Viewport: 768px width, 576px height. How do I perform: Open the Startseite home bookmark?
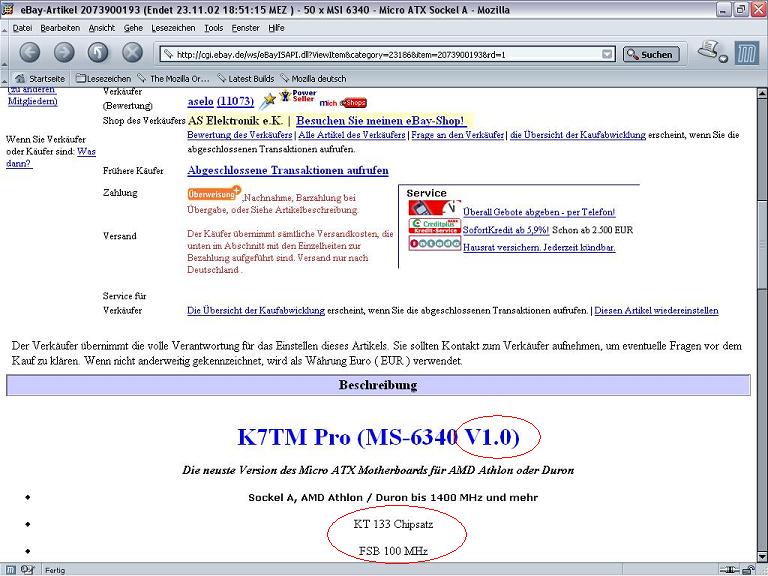pos(40,78)
